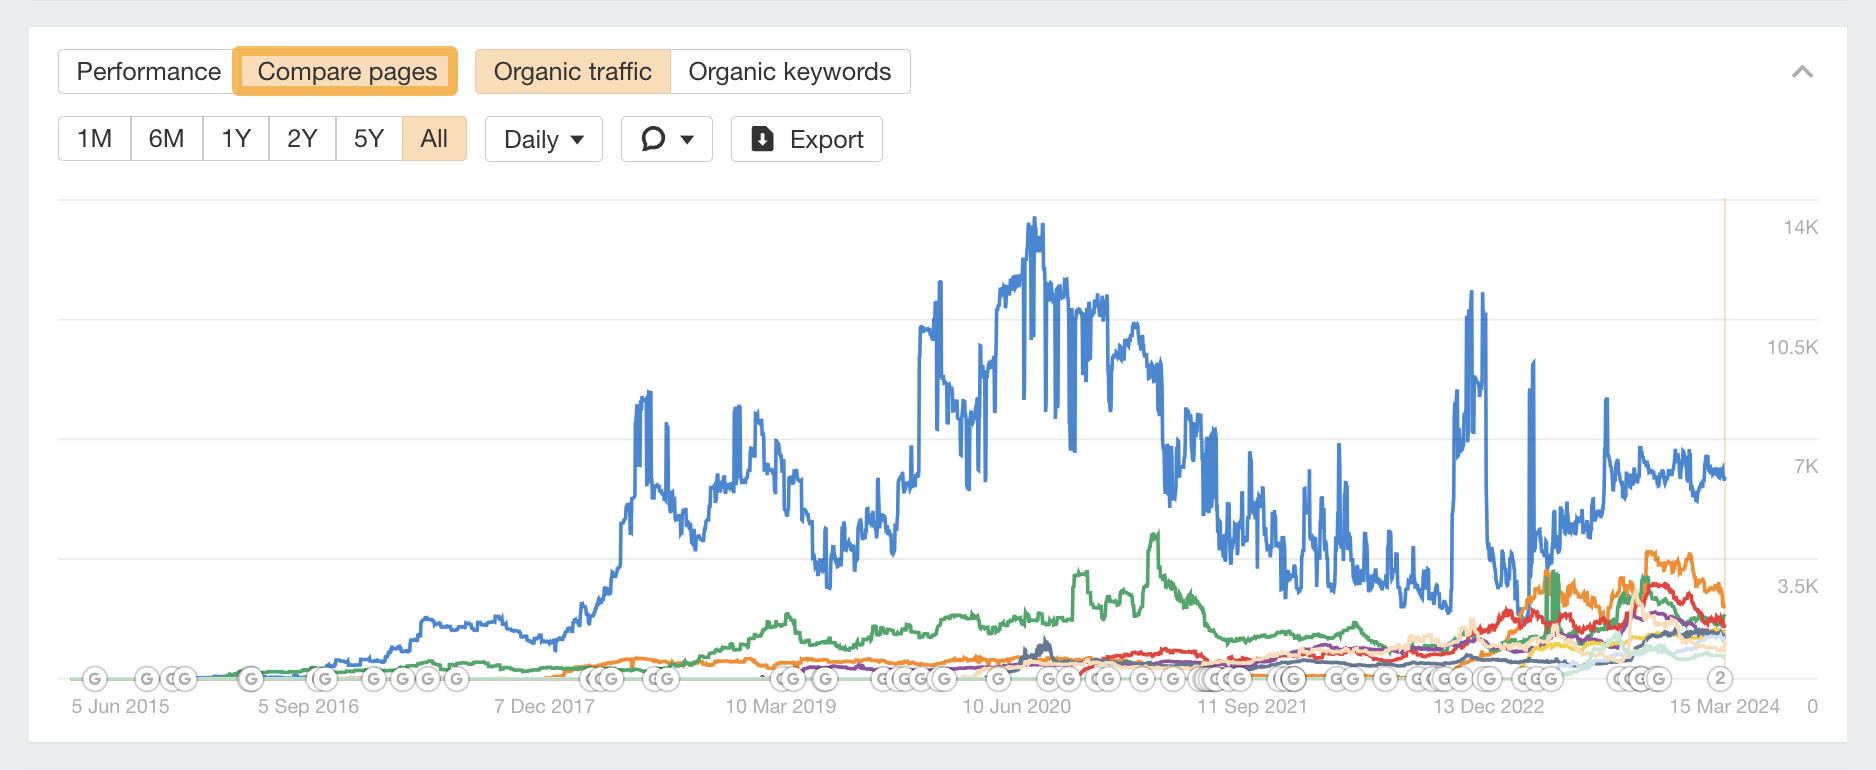Image resolution: width=1876 pixels, height=770 pixels.
Task: Switch on the Organic traffic metric
Action: (572, 71)
